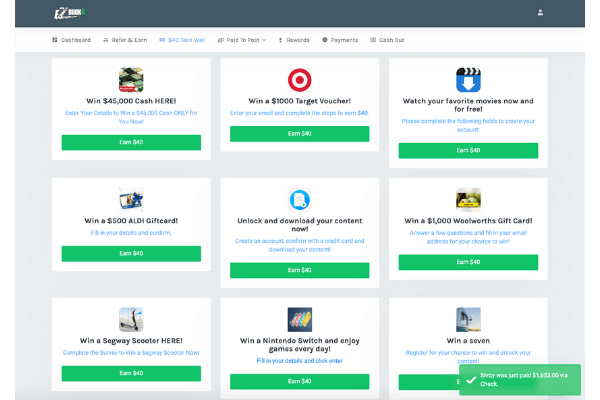Click 'Fill in your details and click enter'

point(300,361)
